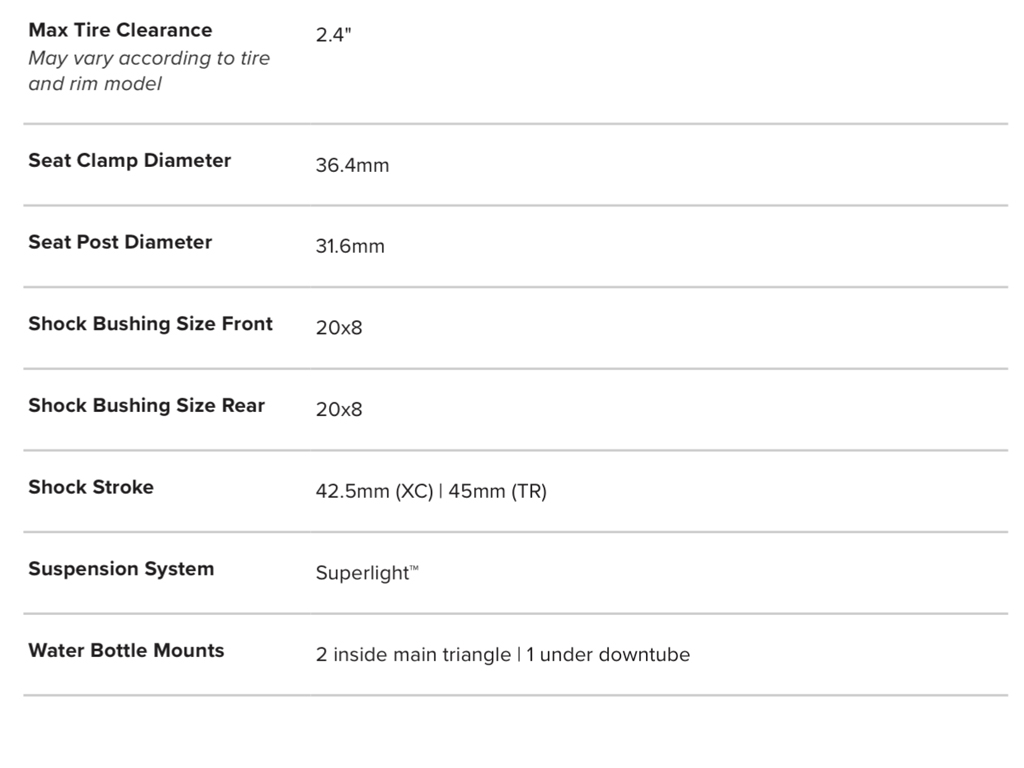Image resolution: width=1024 pixels, height=768 pixels.
Task: Click the italic tire and rim note
Action: [149, 71]
